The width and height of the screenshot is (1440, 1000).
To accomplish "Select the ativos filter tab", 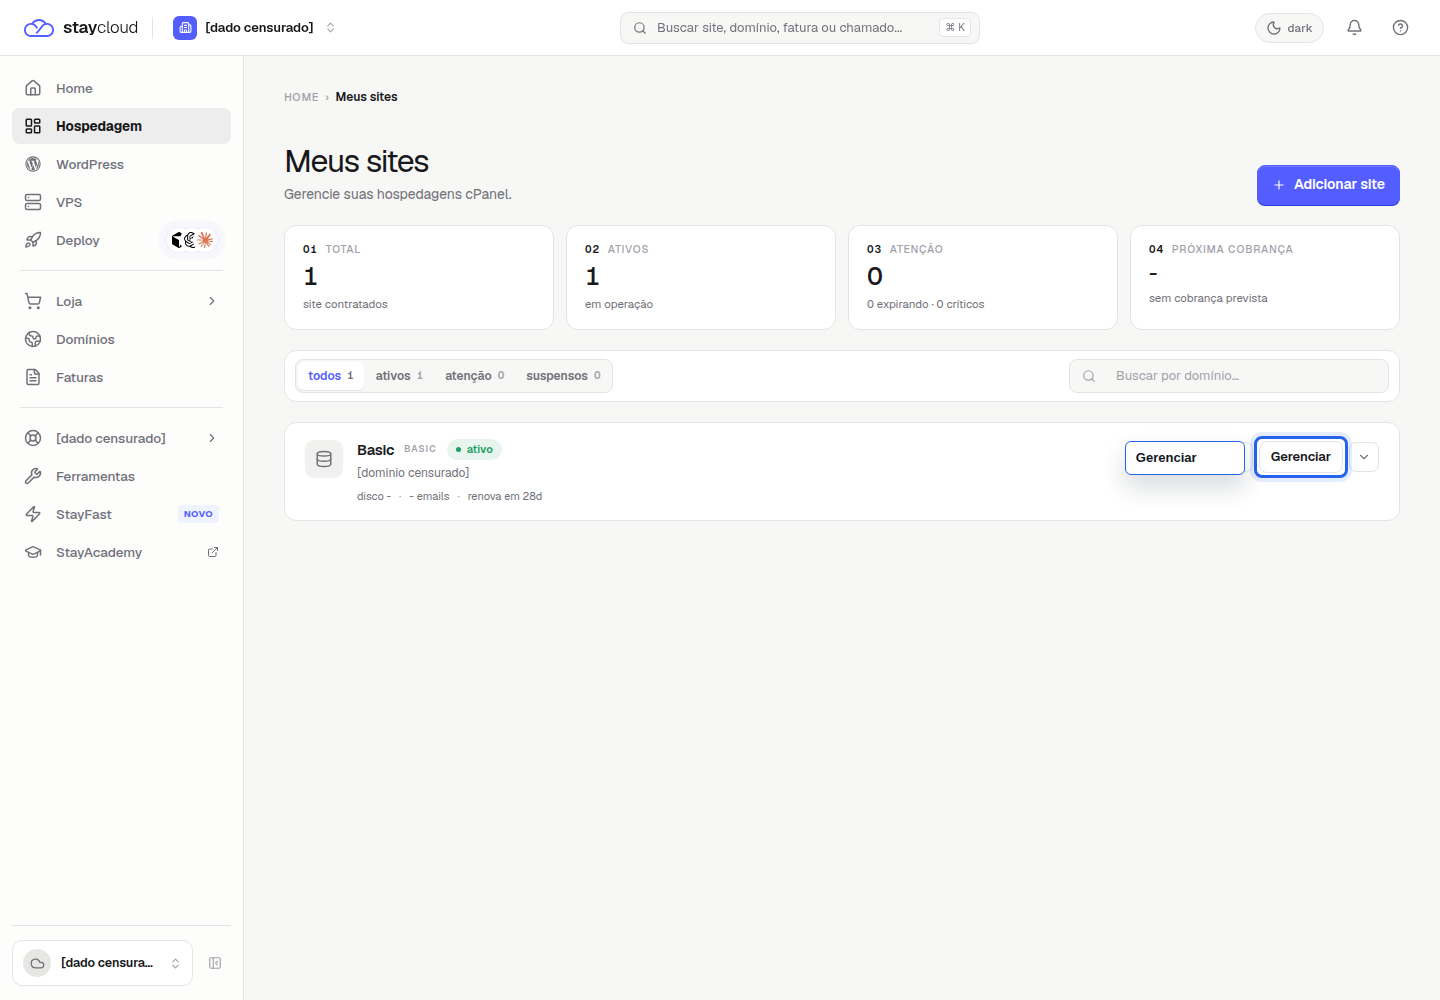I will pyautogui.click(x=400, y=376).
